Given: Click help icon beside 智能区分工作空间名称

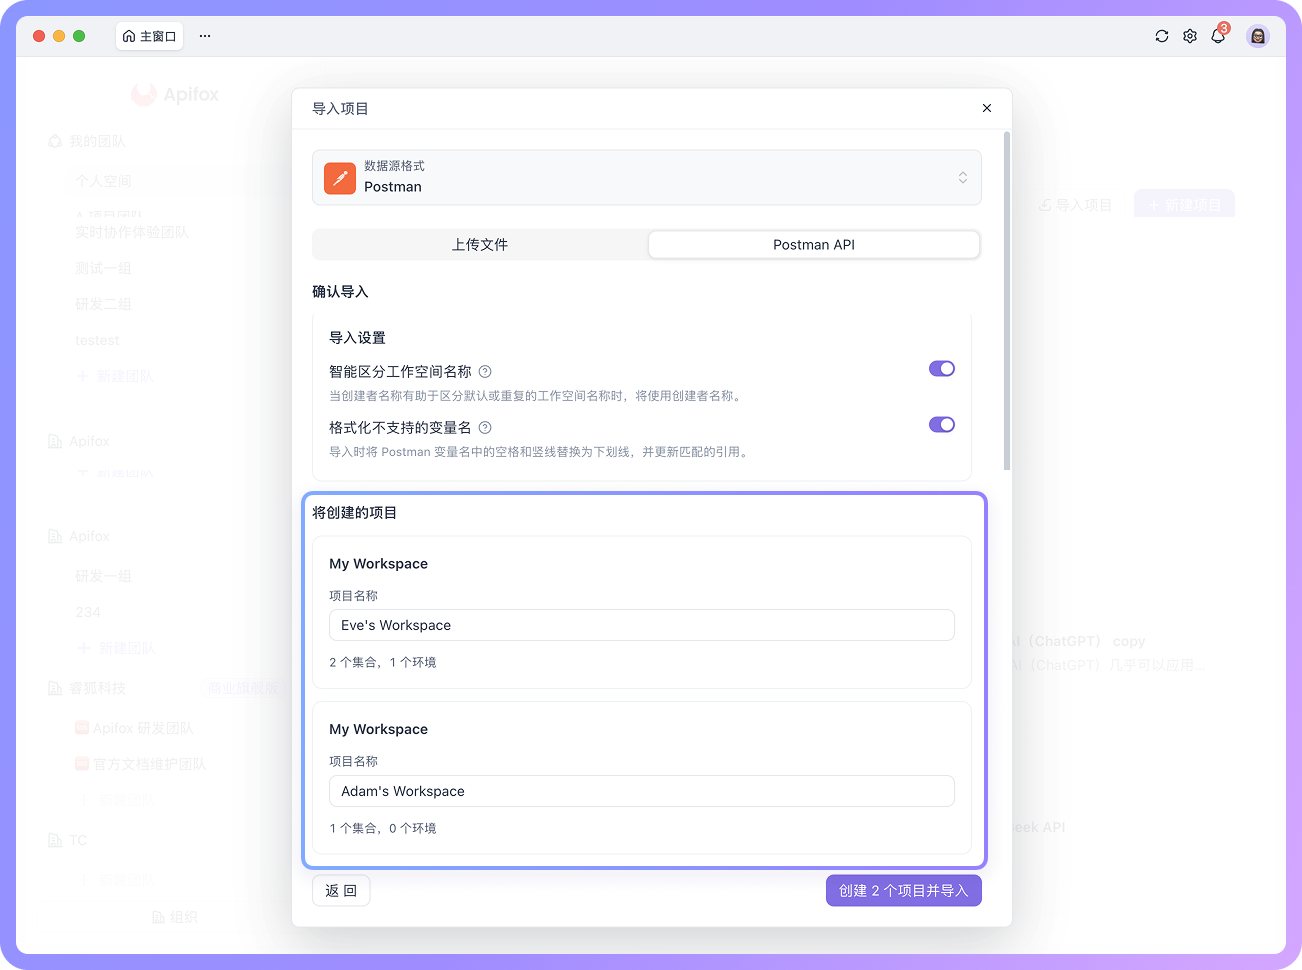Looking at the screenshot, I should [x=485, y=372].
